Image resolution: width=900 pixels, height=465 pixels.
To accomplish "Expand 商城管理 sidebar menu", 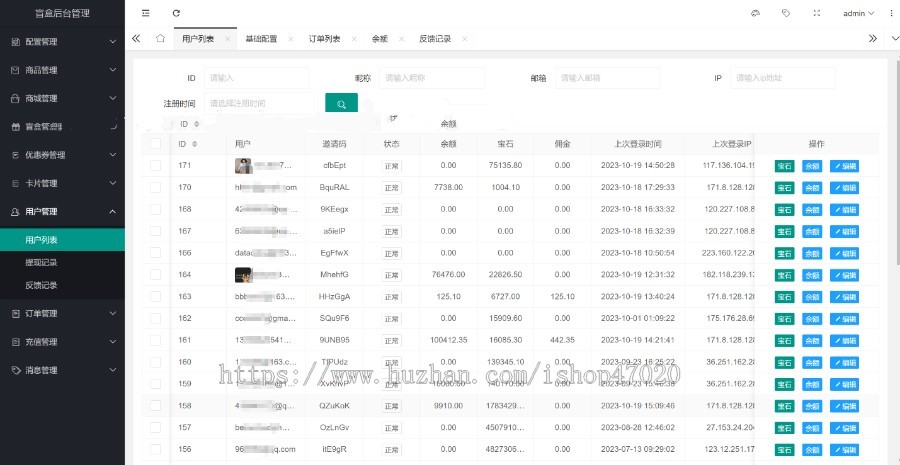I will pos(62,98).
